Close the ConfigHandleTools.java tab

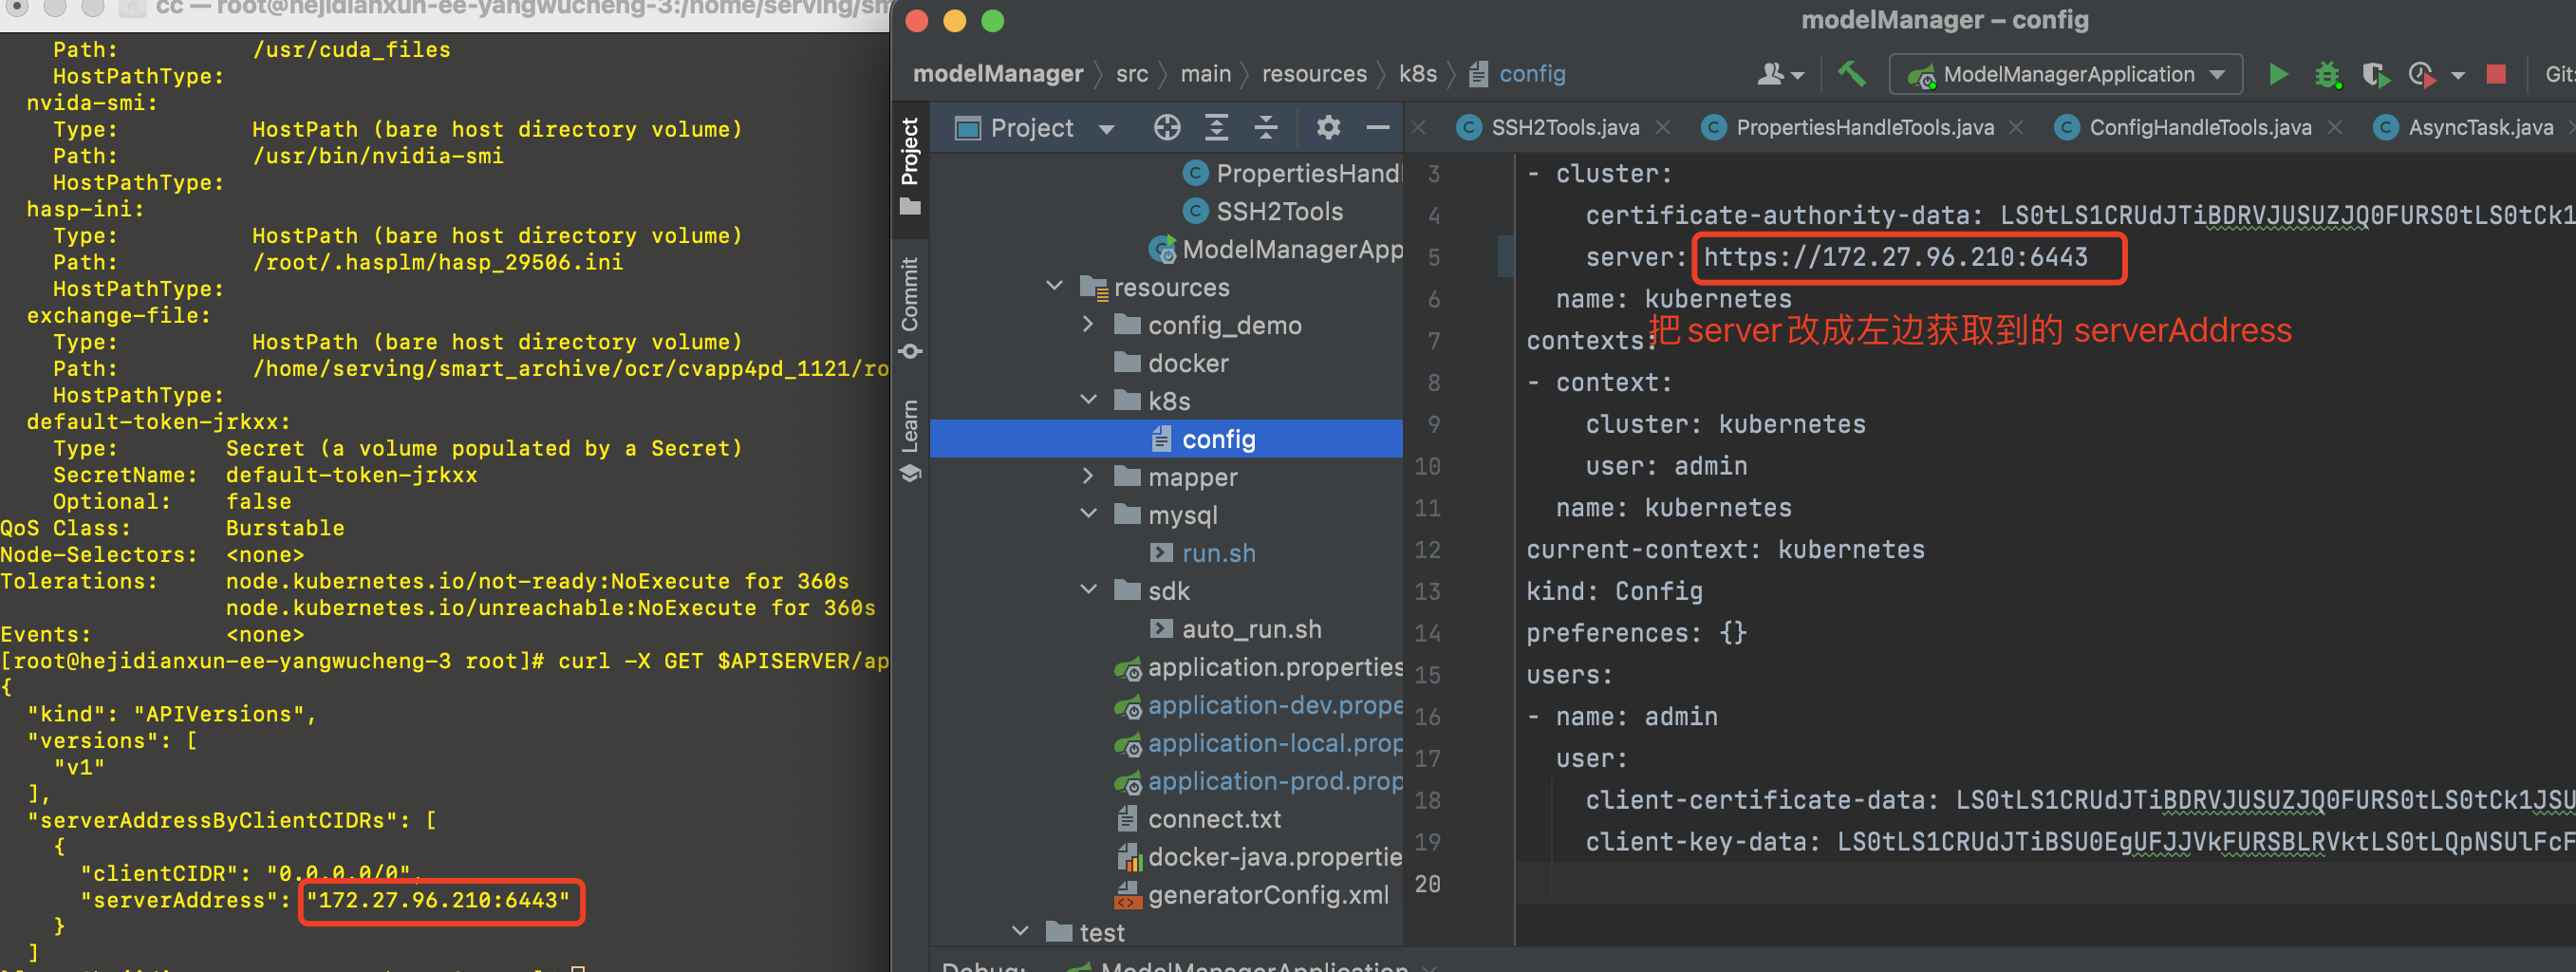[x=2334, y=127]
